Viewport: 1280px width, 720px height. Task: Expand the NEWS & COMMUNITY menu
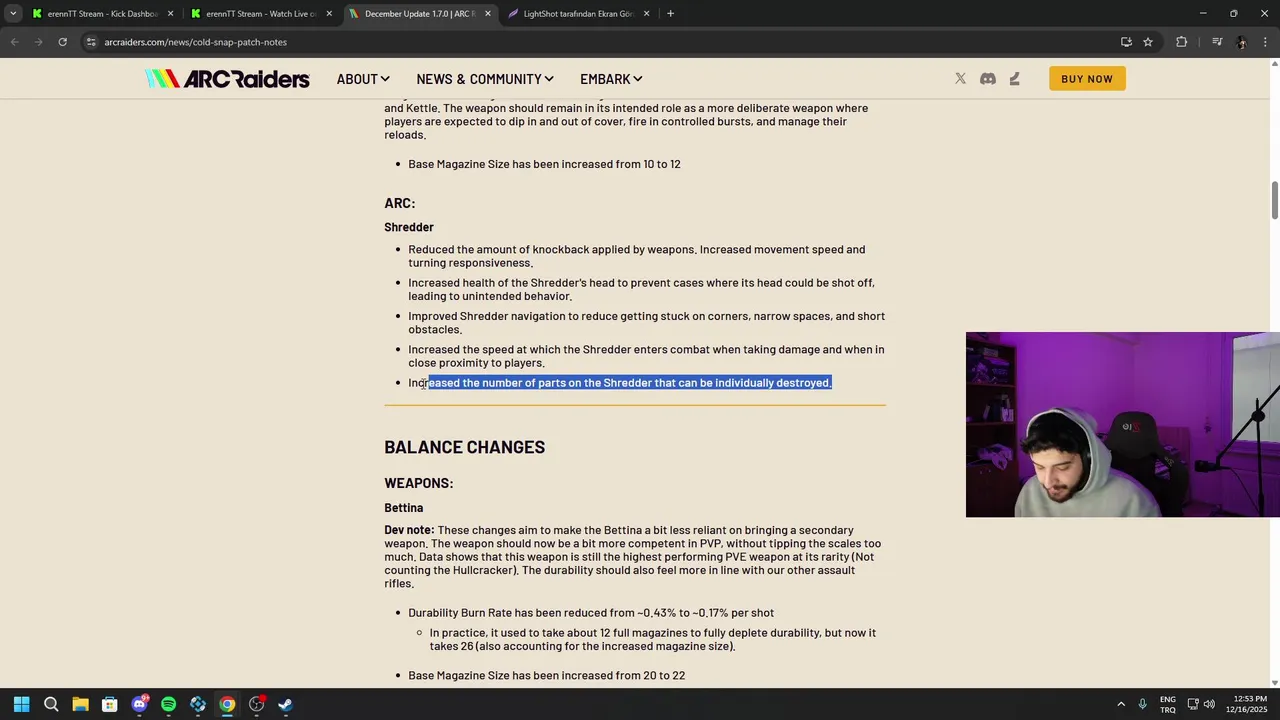pos(485,79)
